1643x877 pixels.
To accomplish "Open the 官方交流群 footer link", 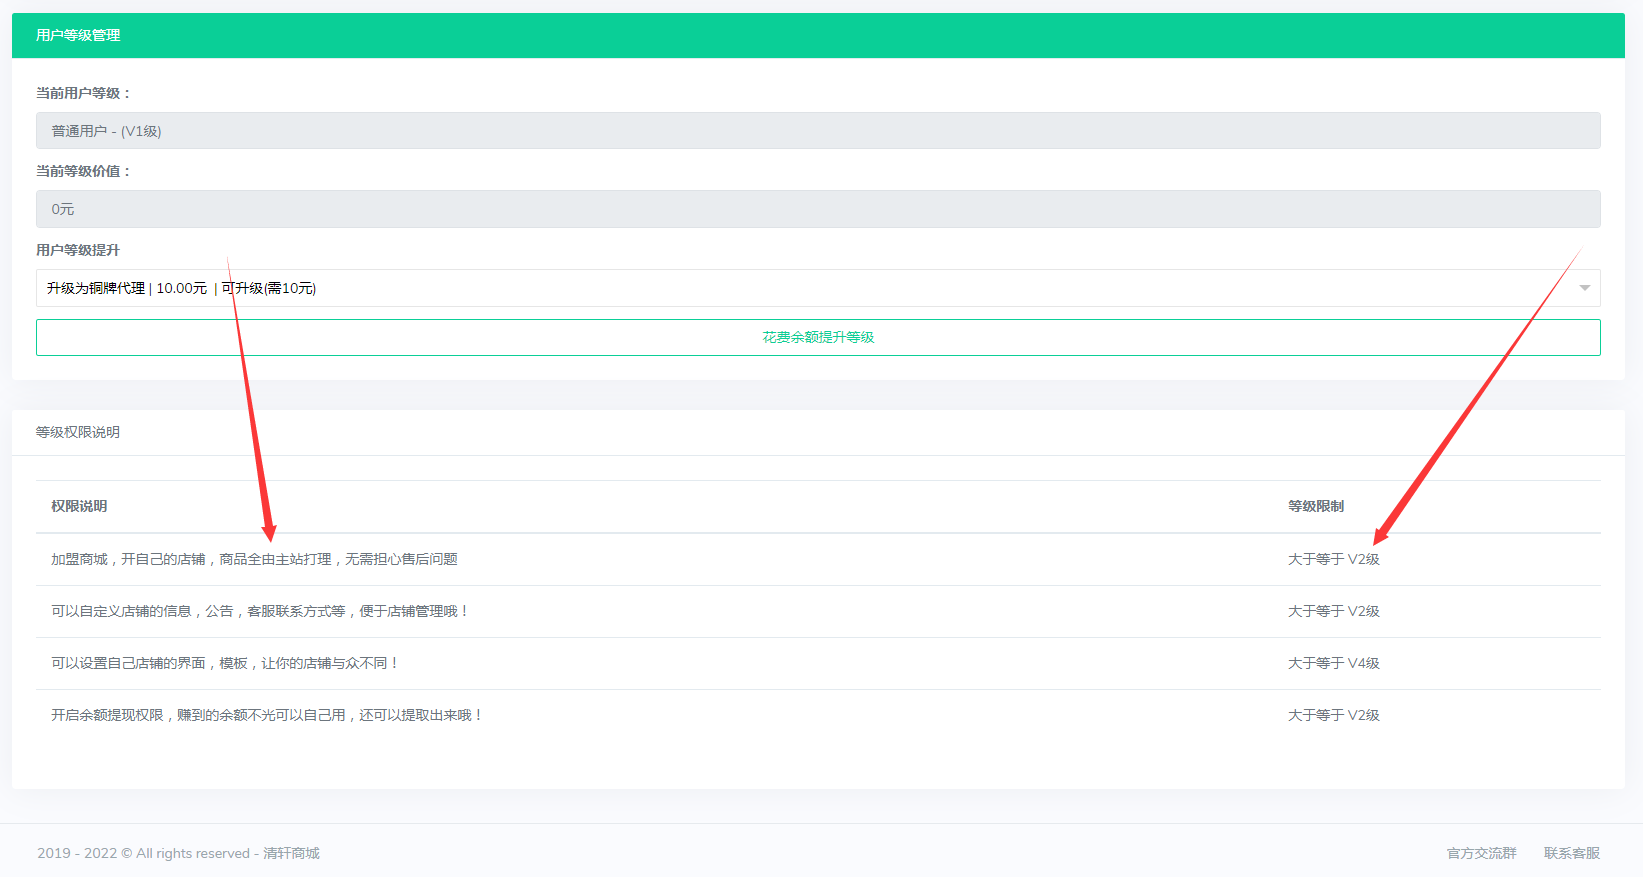I will tap(1481, 853).
